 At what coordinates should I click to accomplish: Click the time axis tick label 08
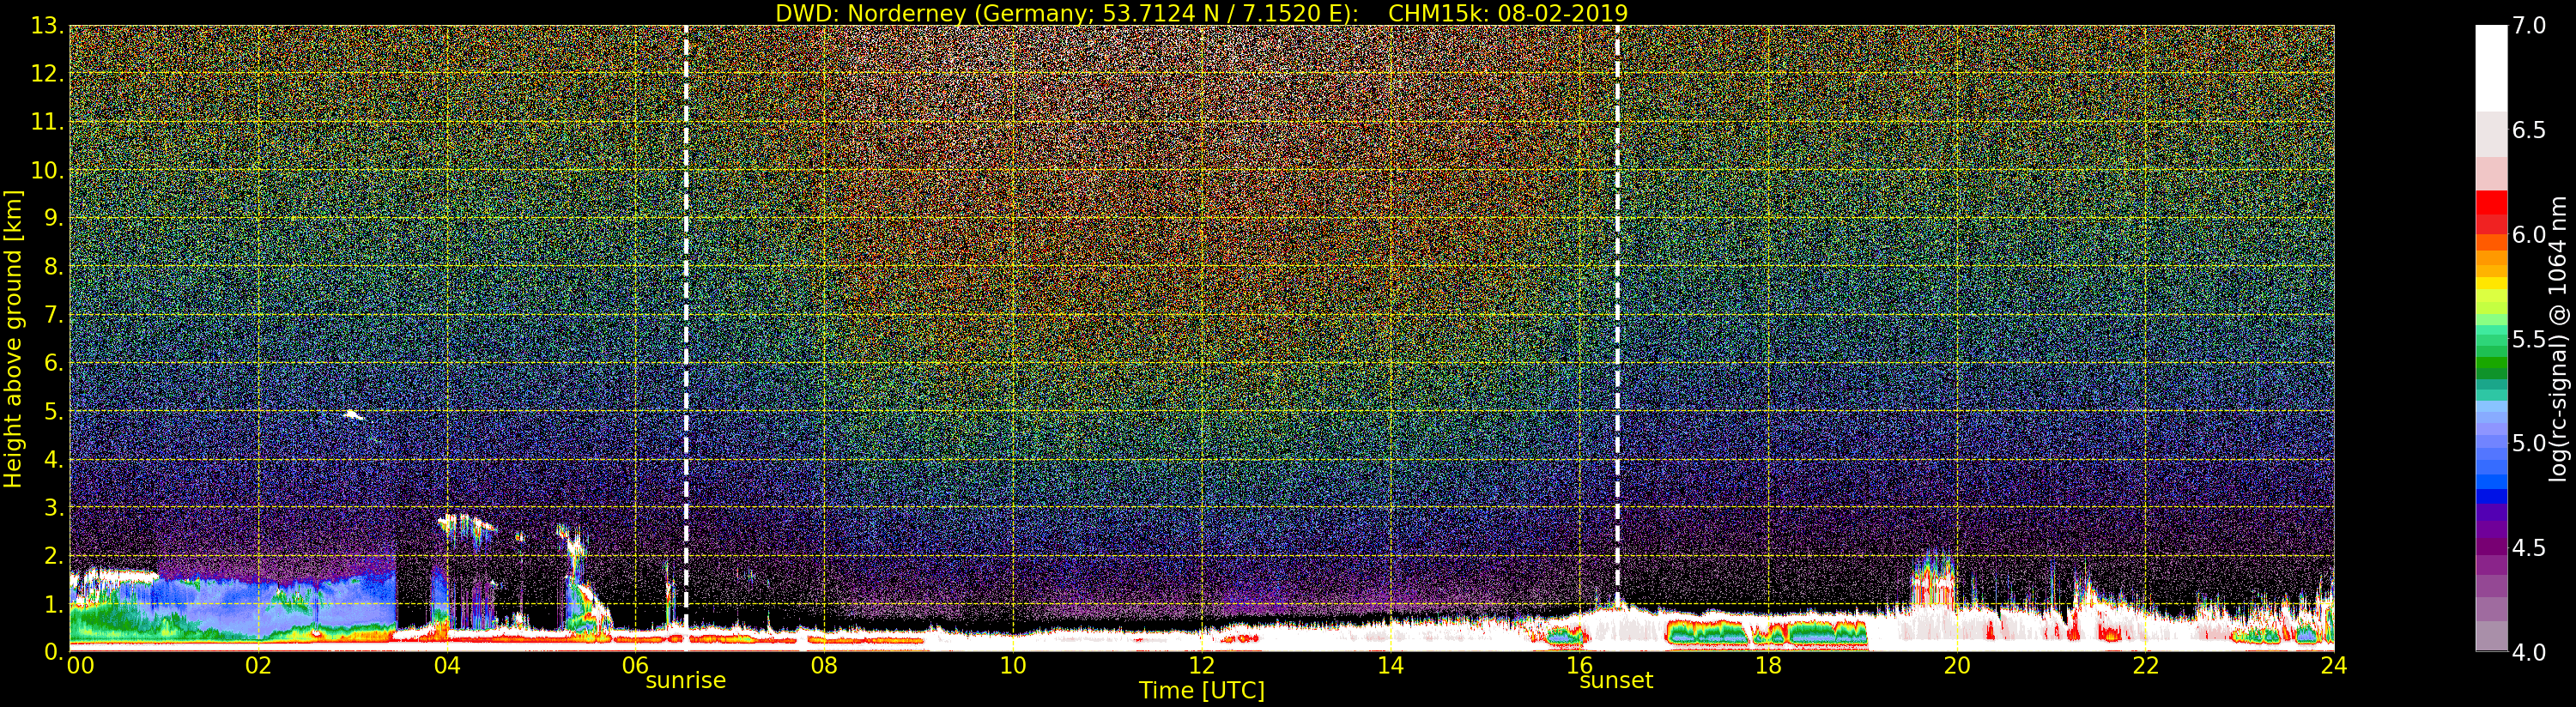coord(824,666)
